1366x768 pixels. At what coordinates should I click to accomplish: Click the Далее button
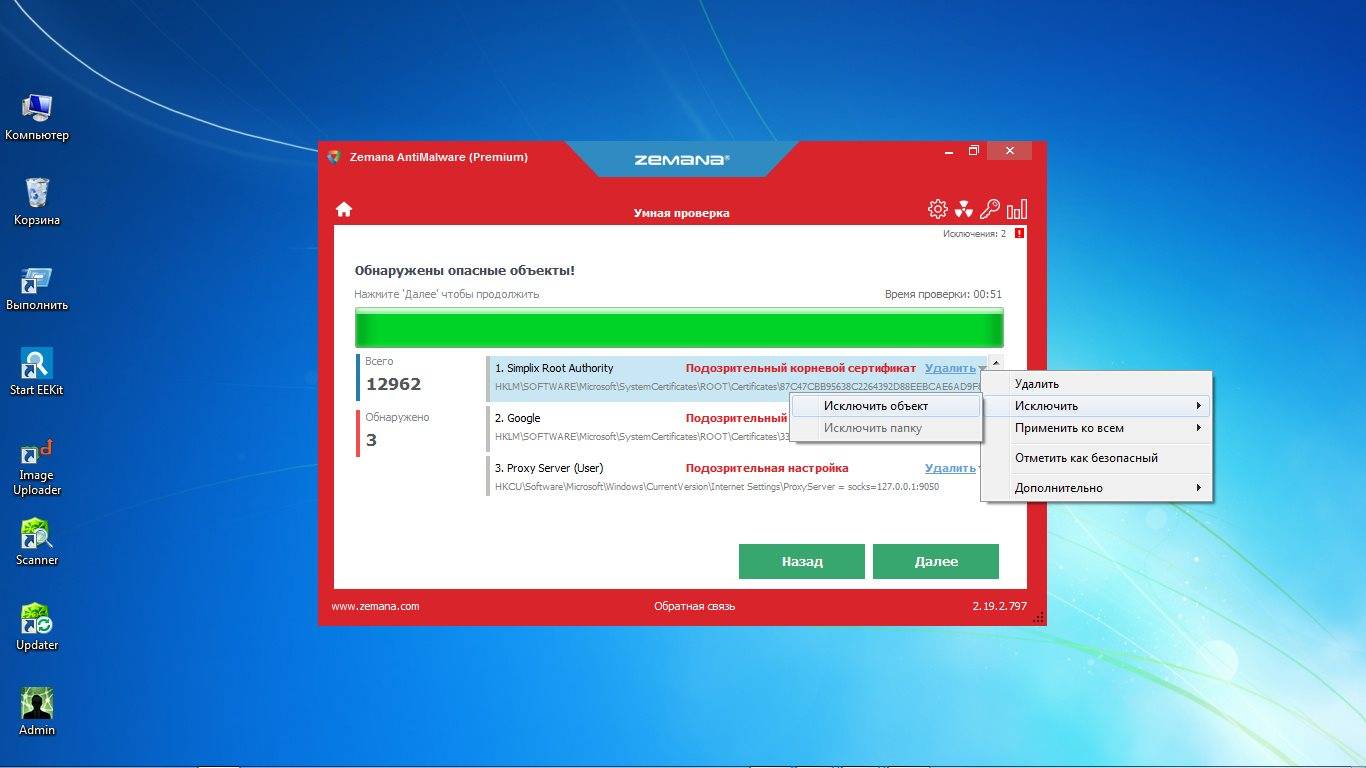[x=936, y=561]
